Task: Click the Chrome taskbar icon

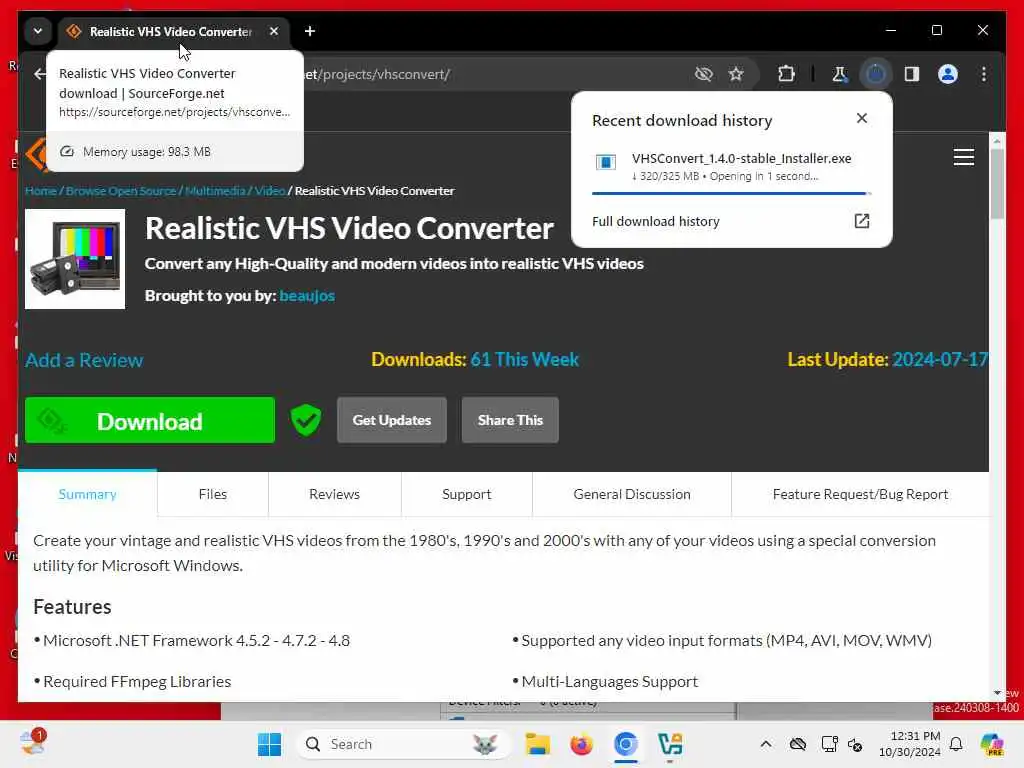Action: (626, 744)
